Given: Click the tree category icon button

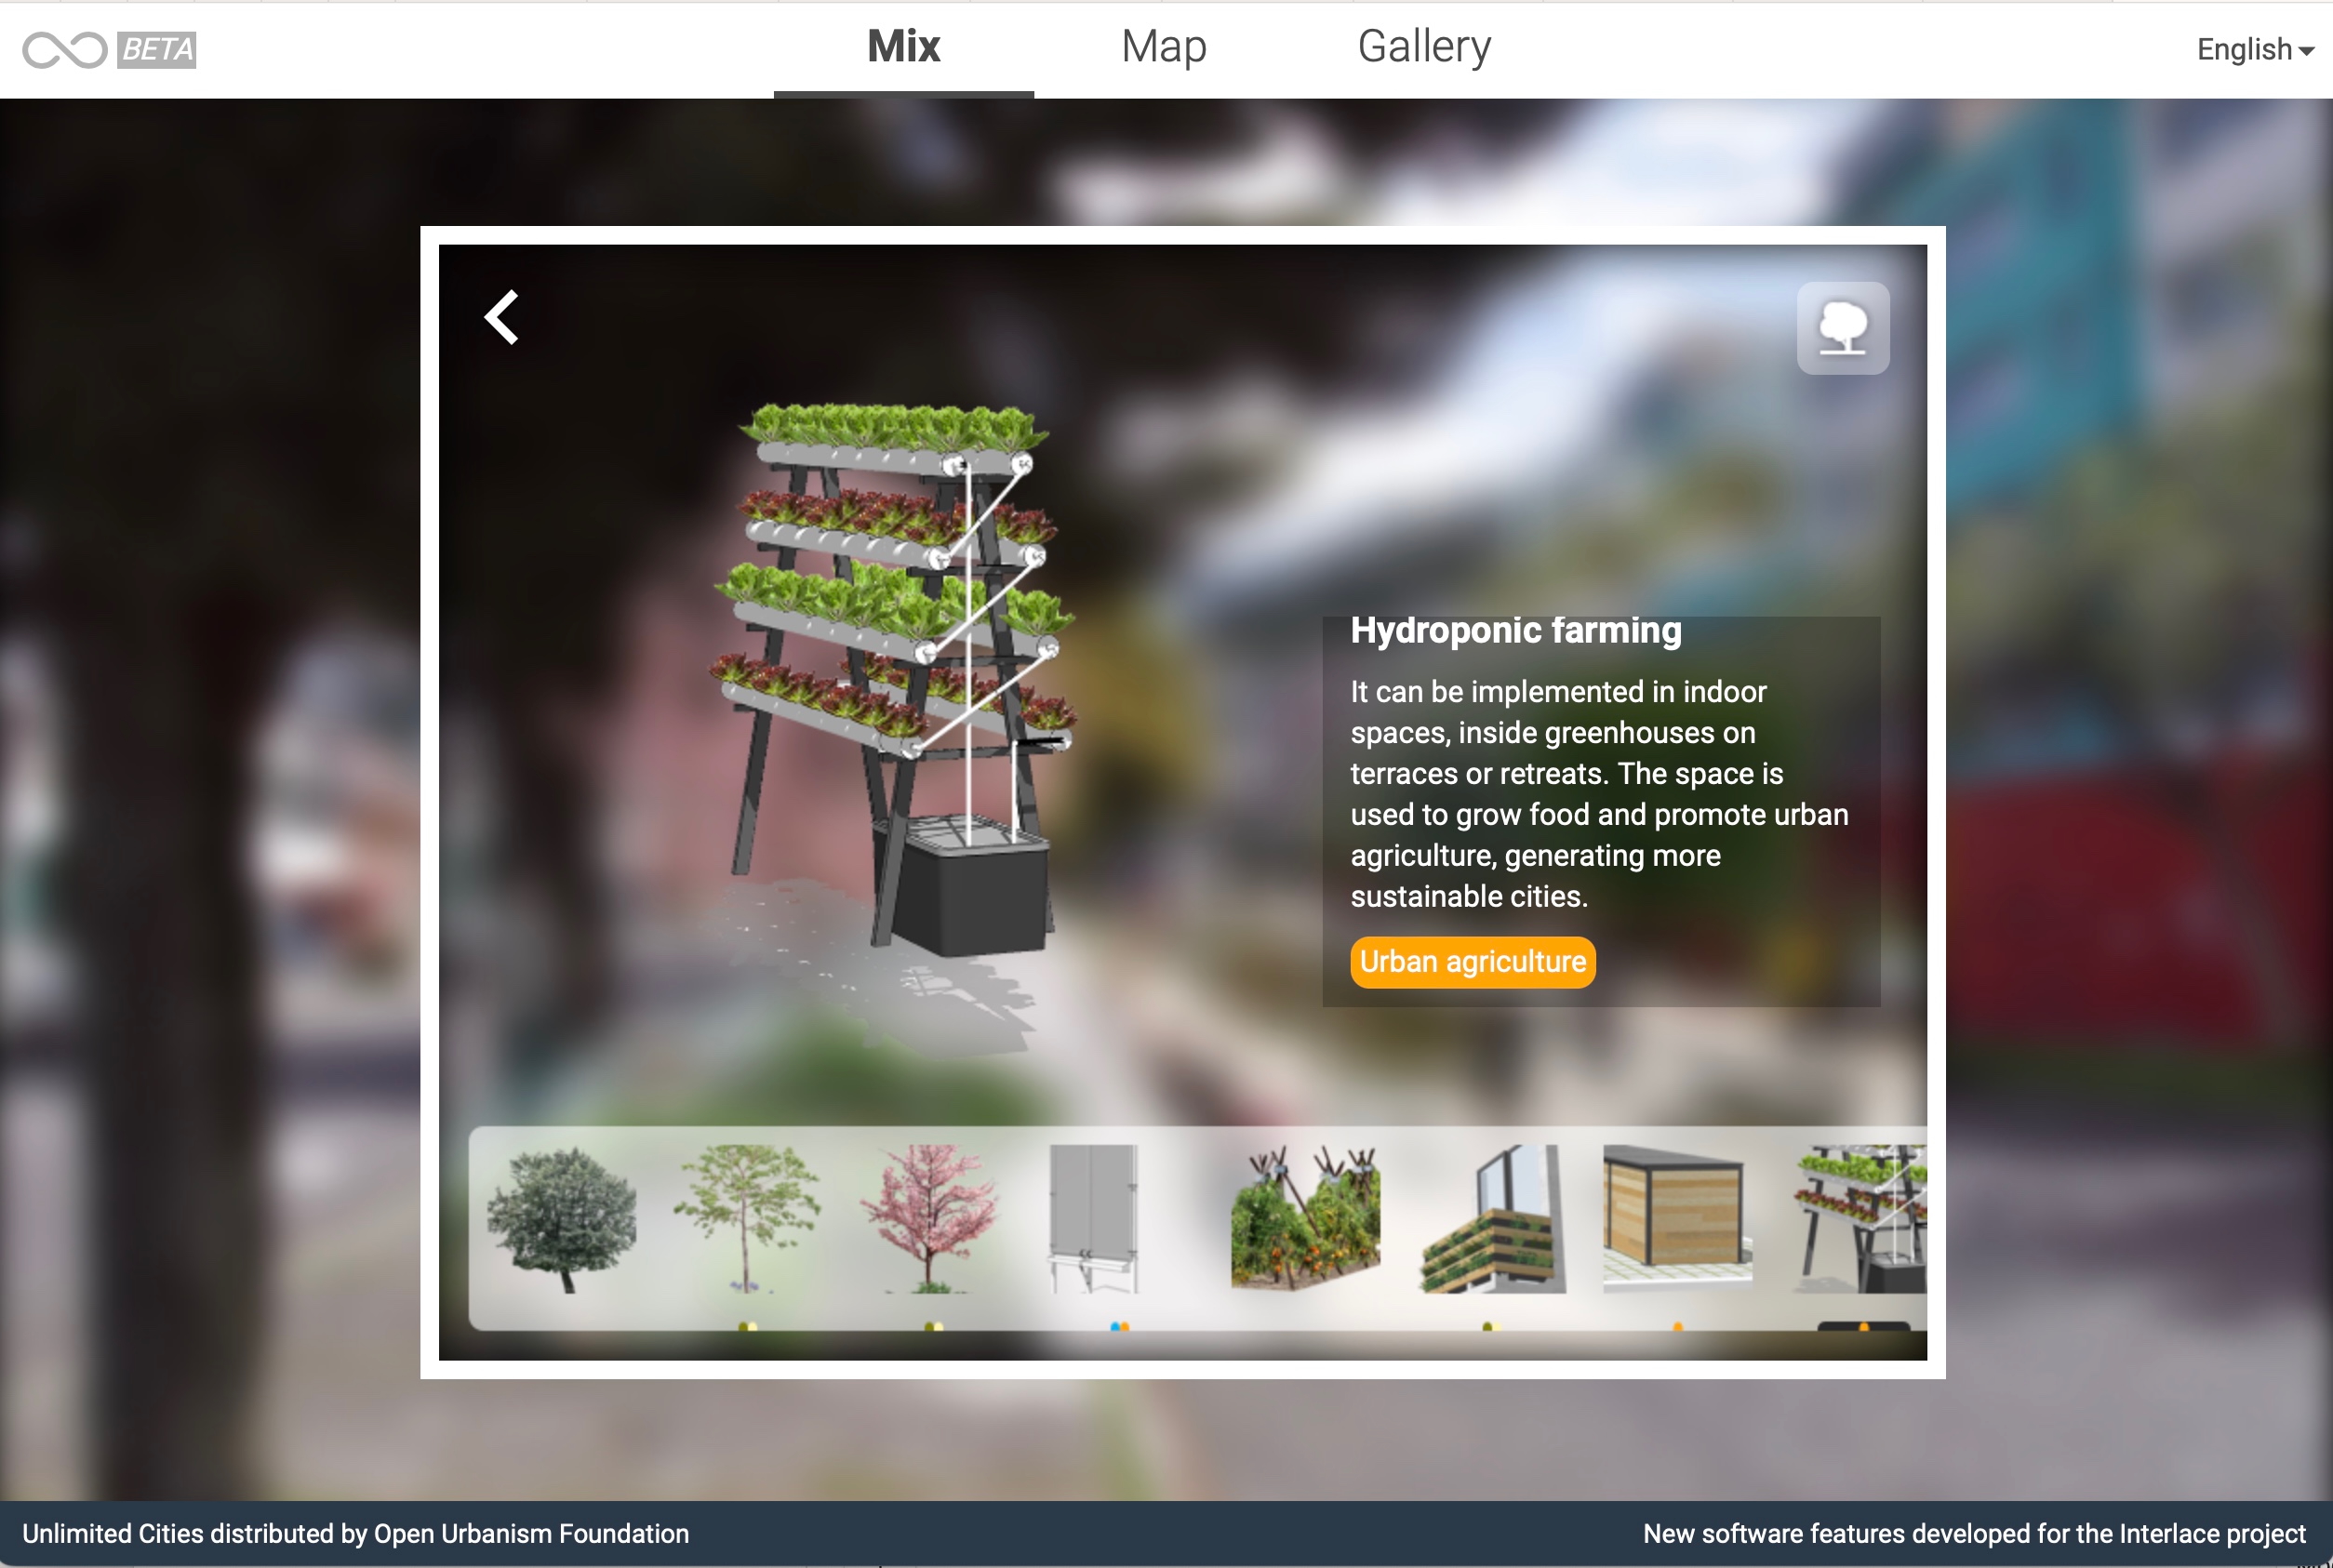Looking at the screenshot, I should point(1842,328).
